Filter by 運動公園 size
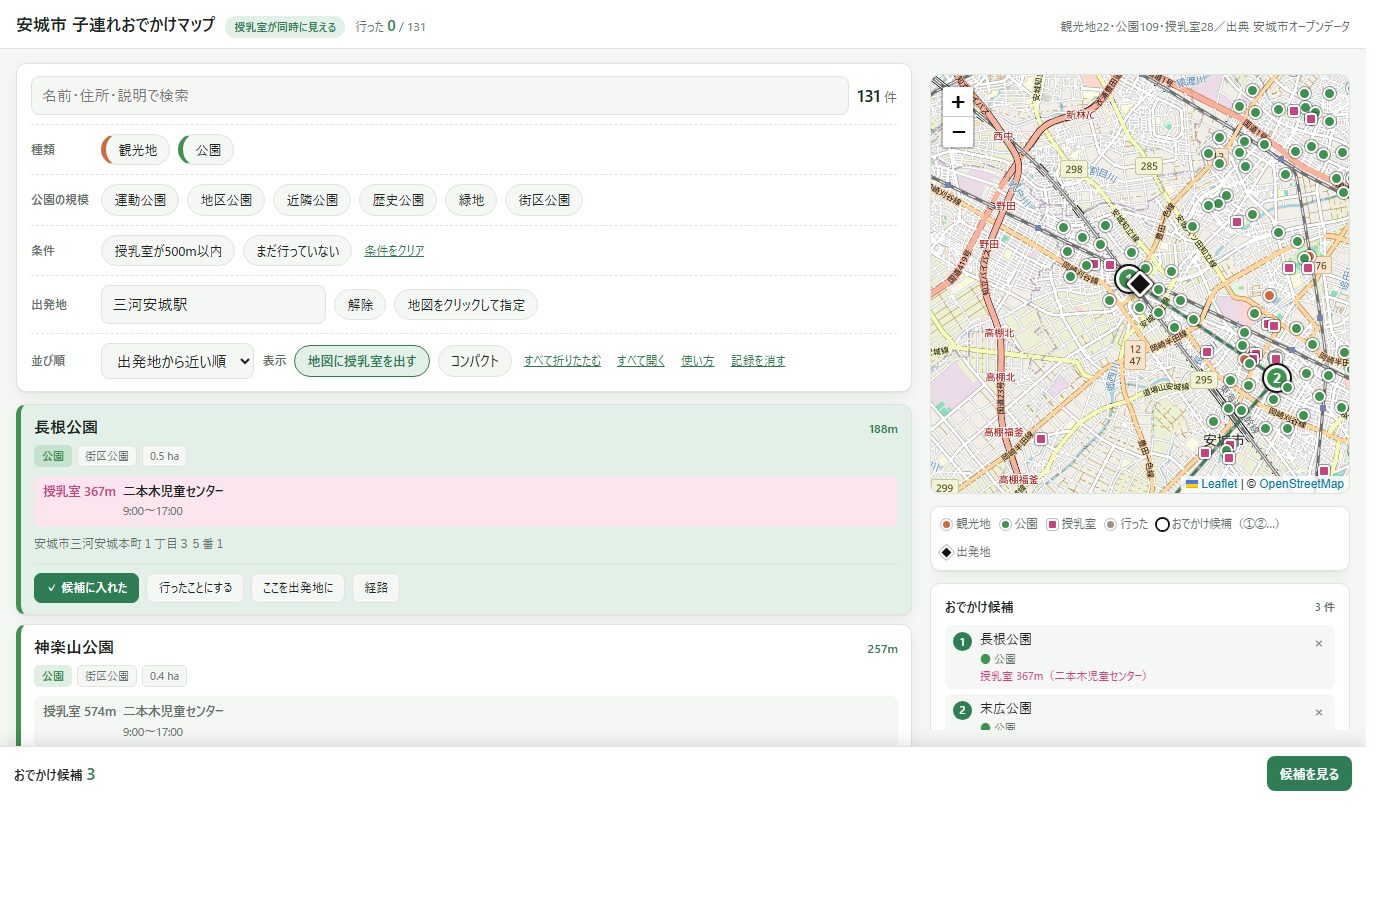 pyautogui.click(x=140, y=200)
